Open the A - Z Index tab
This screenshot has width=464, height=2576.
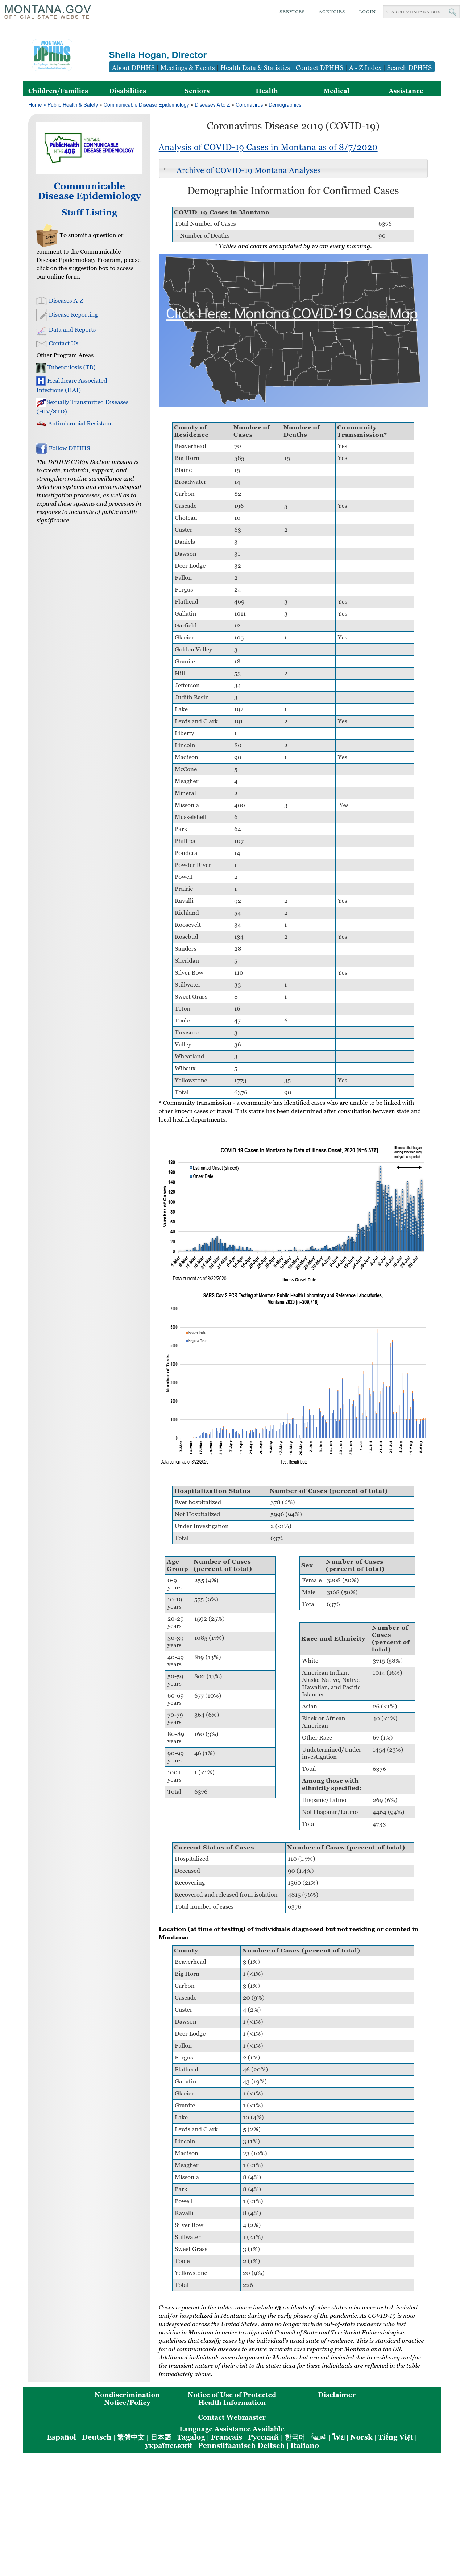(365, 68)
